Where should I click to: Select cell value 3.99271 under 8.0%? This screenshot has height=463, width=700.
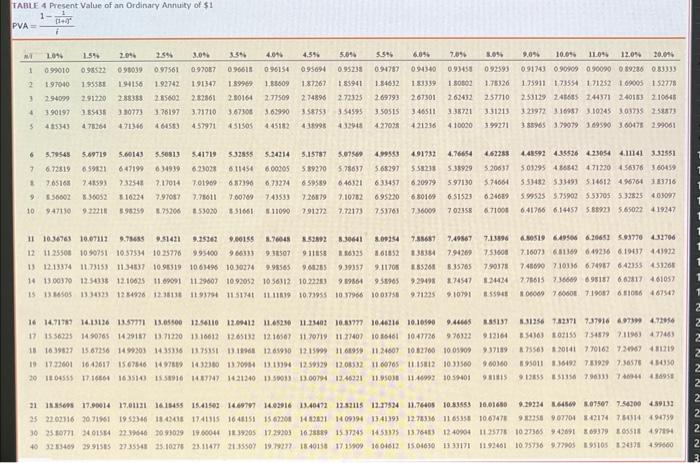point(496,126)
